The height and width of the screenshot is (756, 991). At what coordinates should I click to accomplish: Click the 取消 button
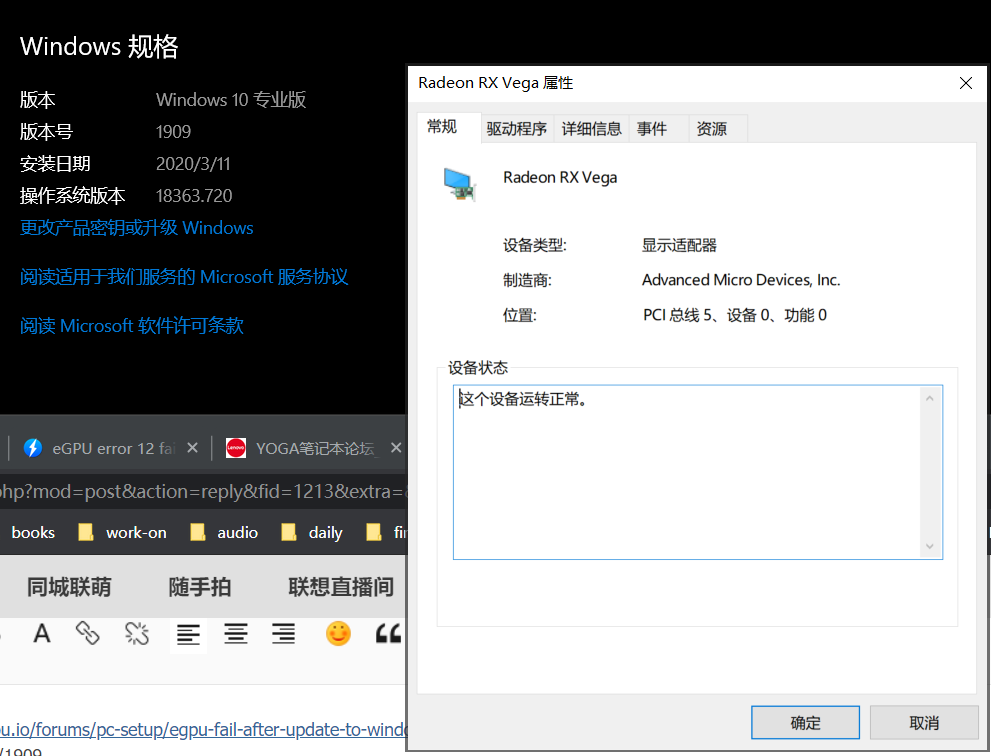924,722
